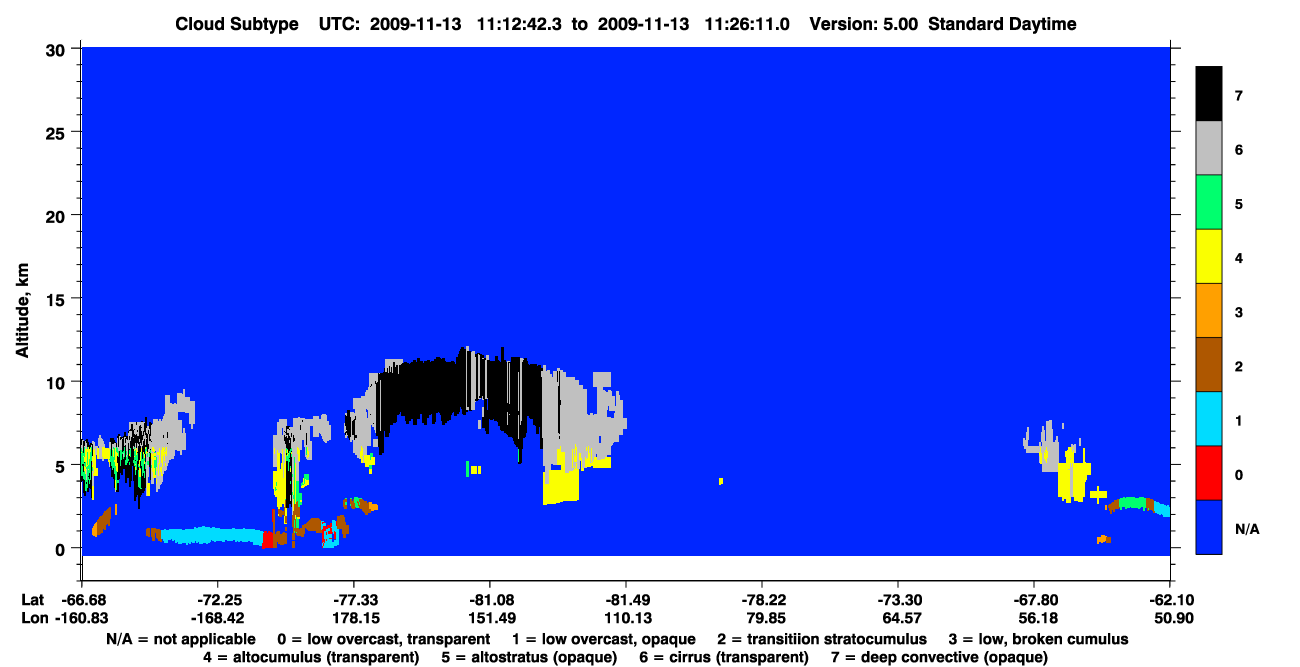Click longitude value 79.85

[x=762, y=619]
